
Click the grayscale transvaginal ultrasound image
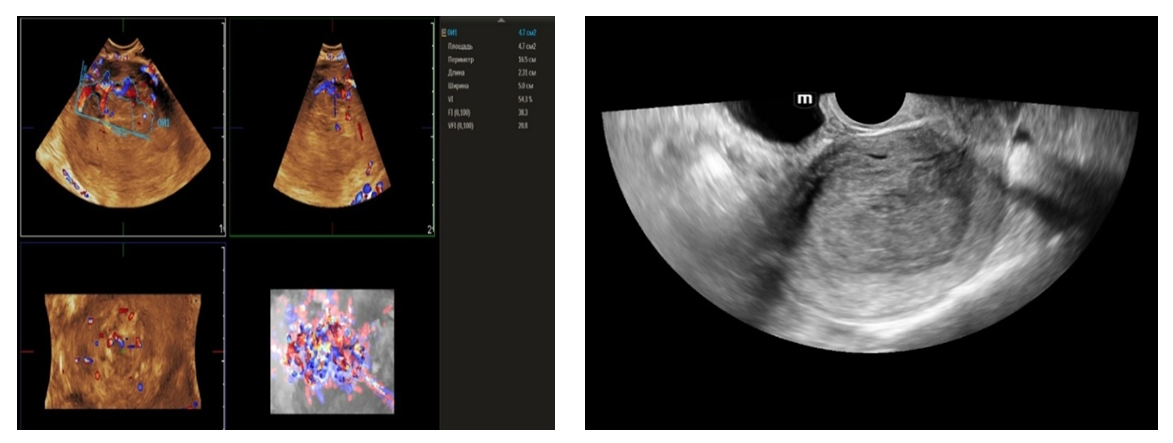click(x=870, y=240)
